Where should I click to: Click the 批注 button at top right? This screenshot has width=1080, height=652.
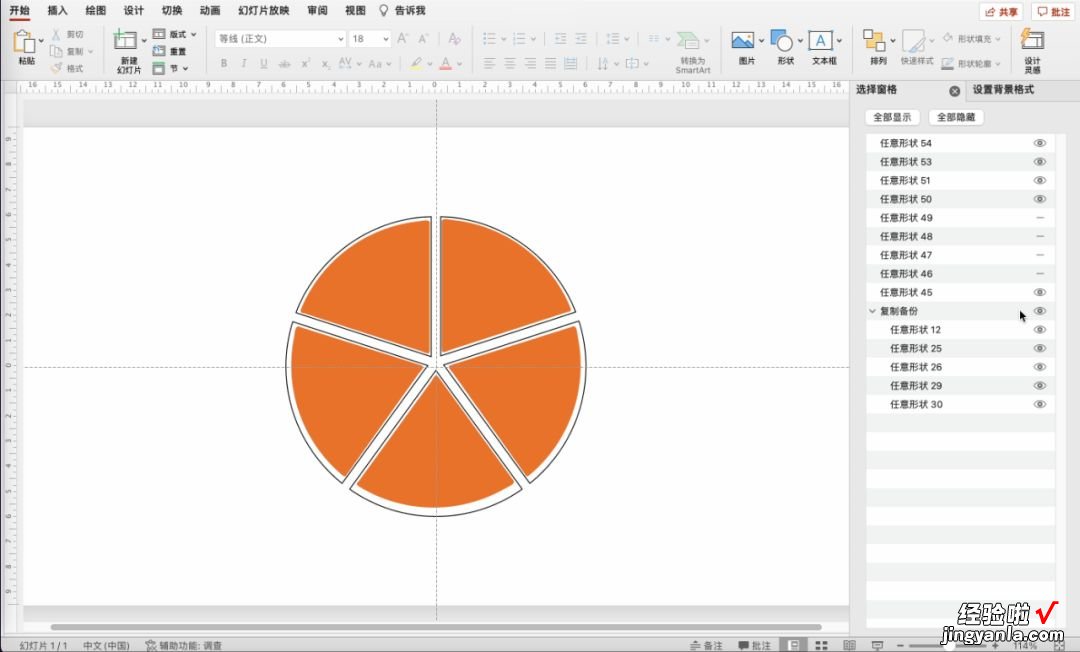[1054, 12]
